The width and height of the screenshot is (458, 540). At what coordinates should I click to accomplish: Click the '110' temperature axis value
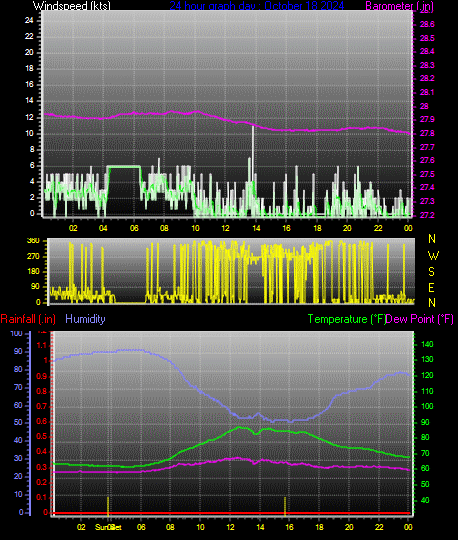[x=427, y=391]
